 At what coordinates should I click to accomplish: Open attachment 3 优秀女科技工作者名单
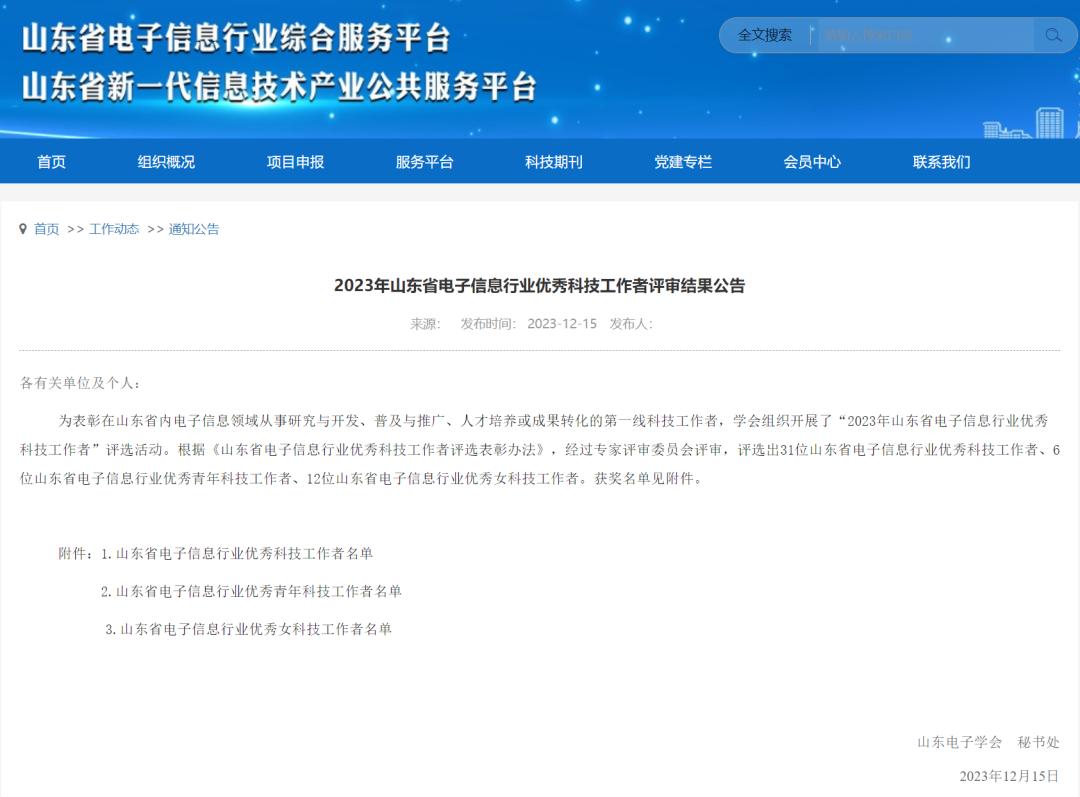(255, 629)
